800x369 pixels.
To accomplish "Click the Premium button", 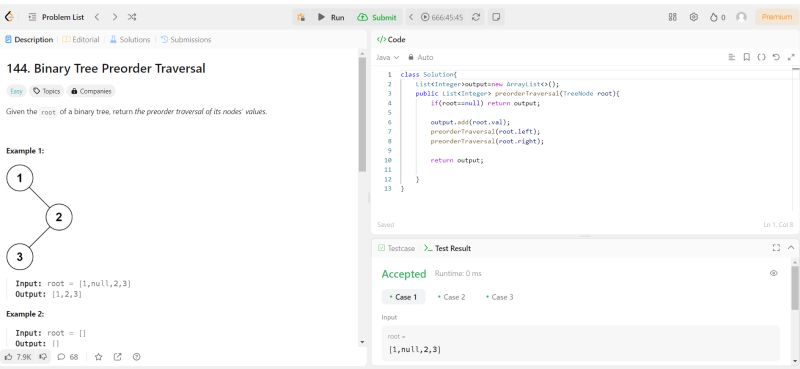I will 777,17.
